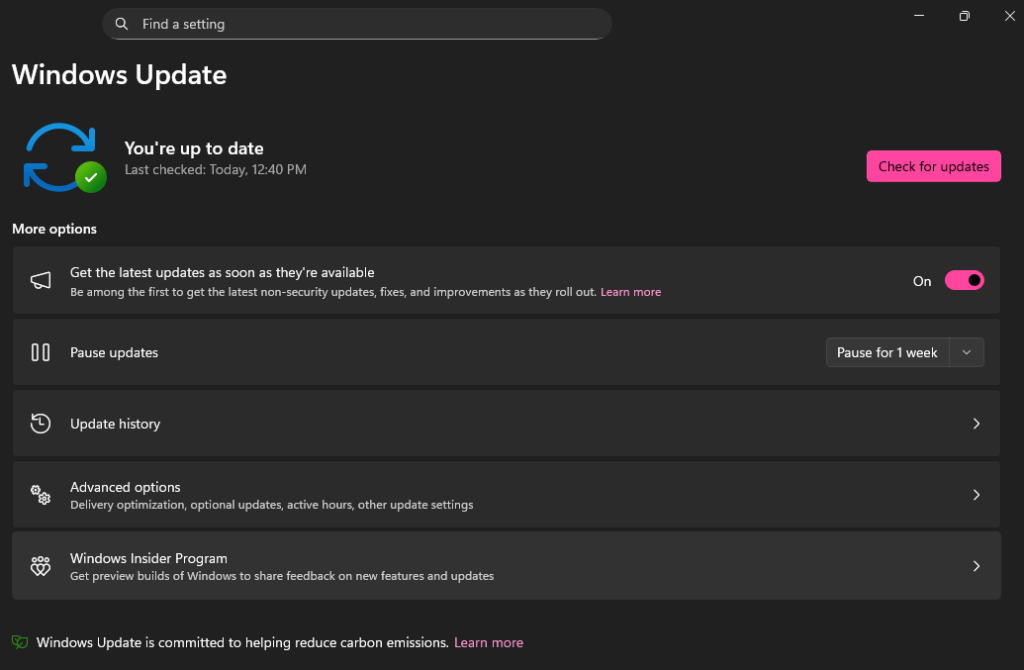Expand Update history using its chevron

(x=976, y=423)
